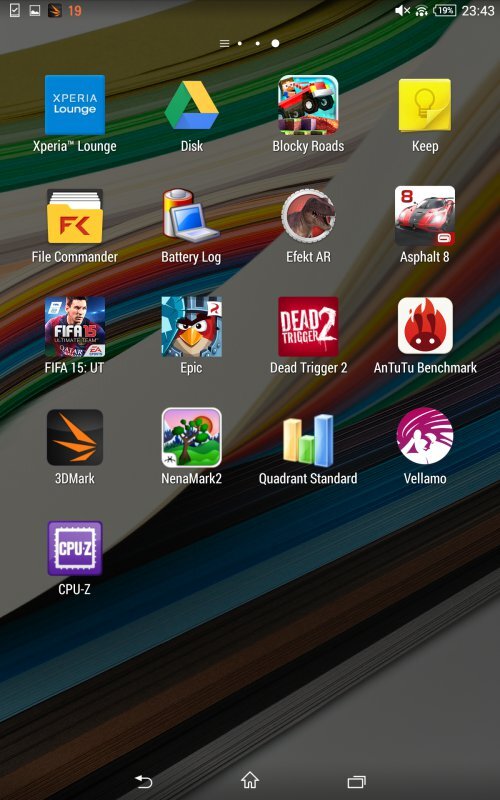
Task: Tap the Back navigation button
Action: click(143, 781)
